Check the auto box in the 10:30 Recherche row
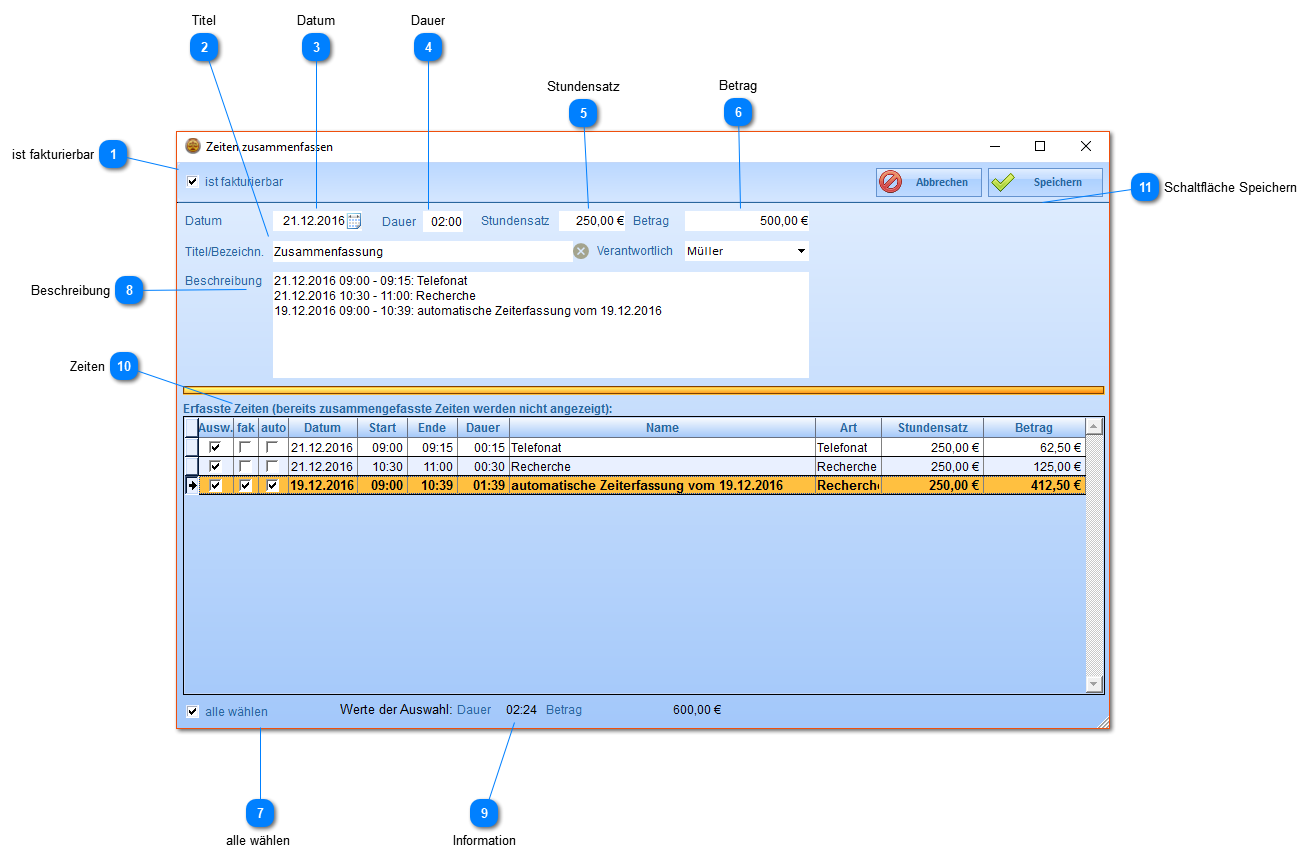 272,466
